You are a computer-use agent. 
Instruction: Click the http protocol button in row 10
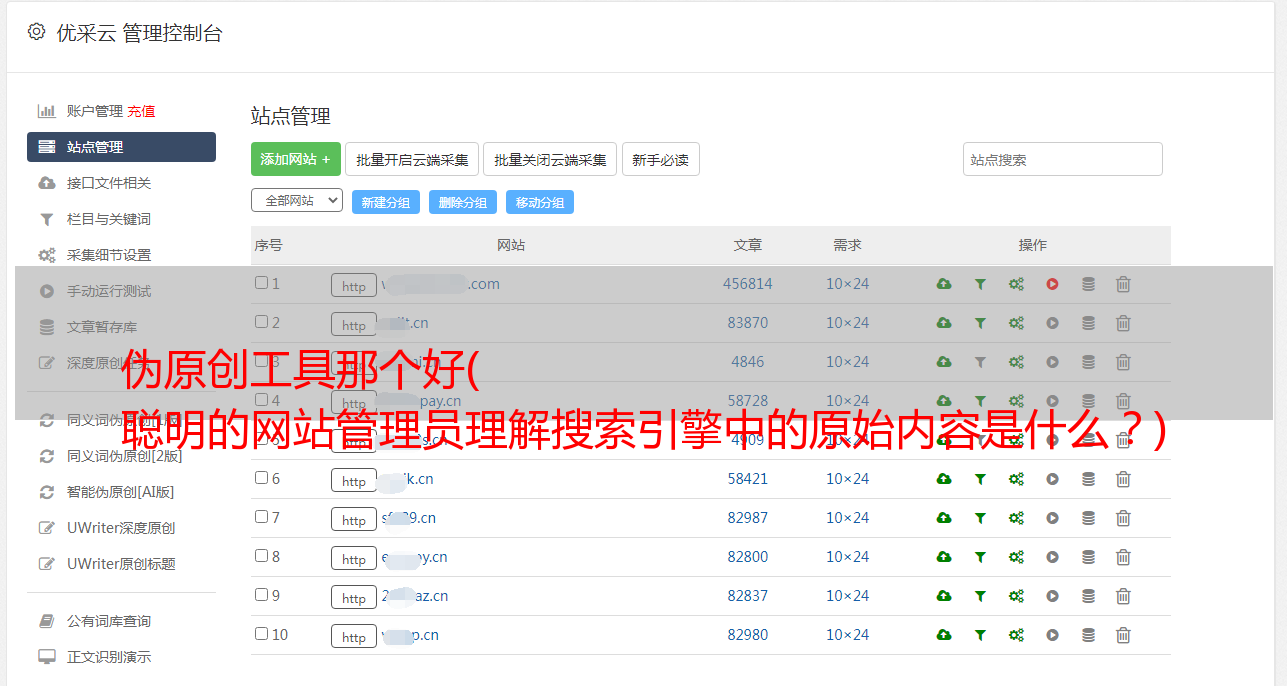coord(354,637)
